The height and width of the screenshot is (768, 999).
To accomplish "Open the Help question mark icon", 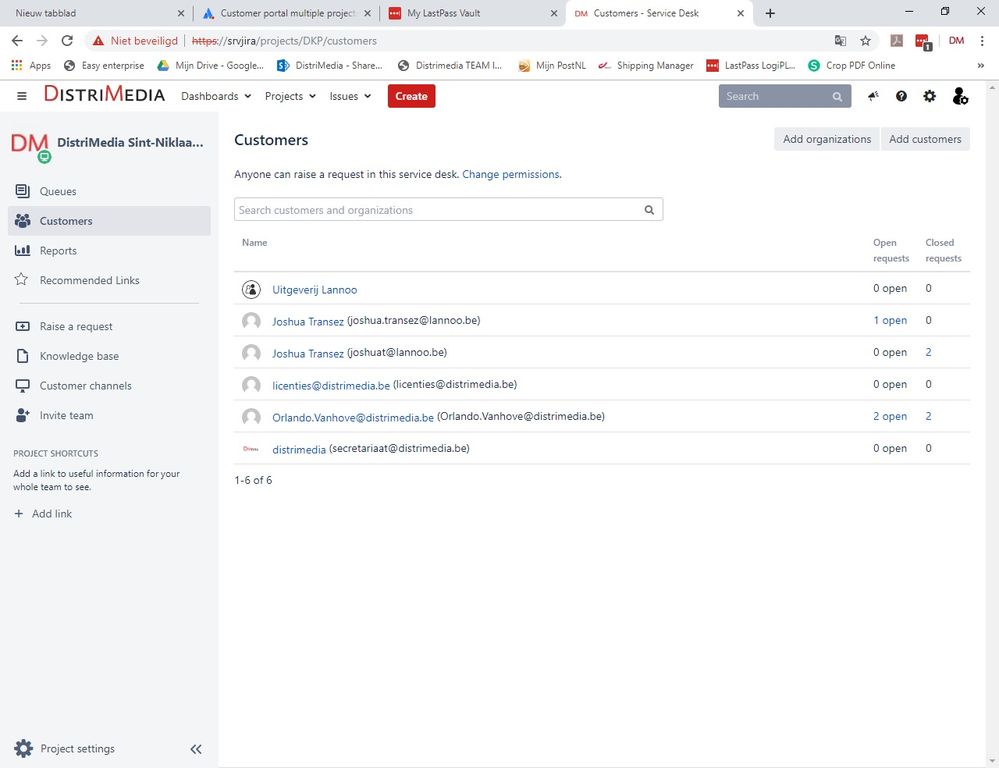I will pyautogui.click(x=901, y=96).
